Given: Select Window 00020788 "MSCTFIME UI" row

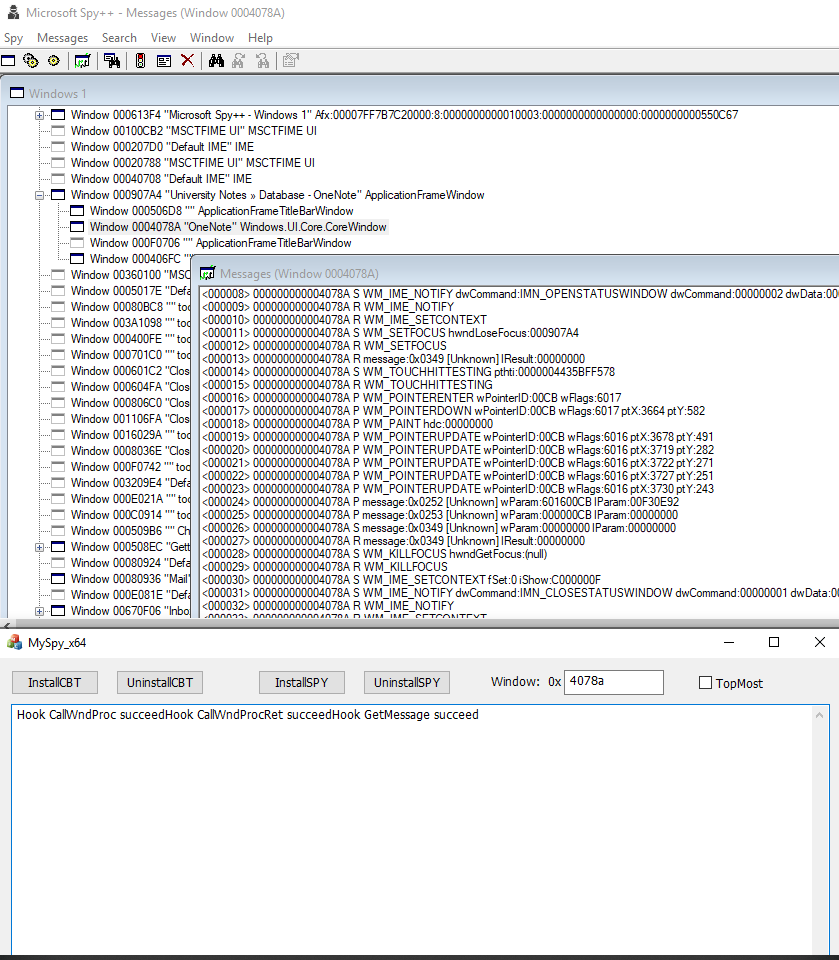Looking at the screenshot, I should click(192, 163).
